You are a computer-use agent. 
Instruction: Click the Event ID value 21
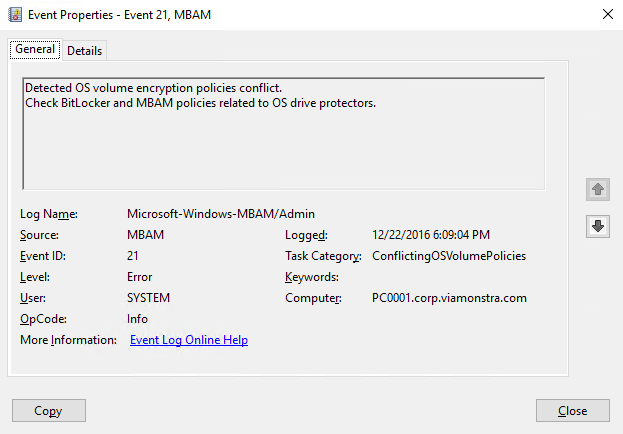click(x=133, y=256)
